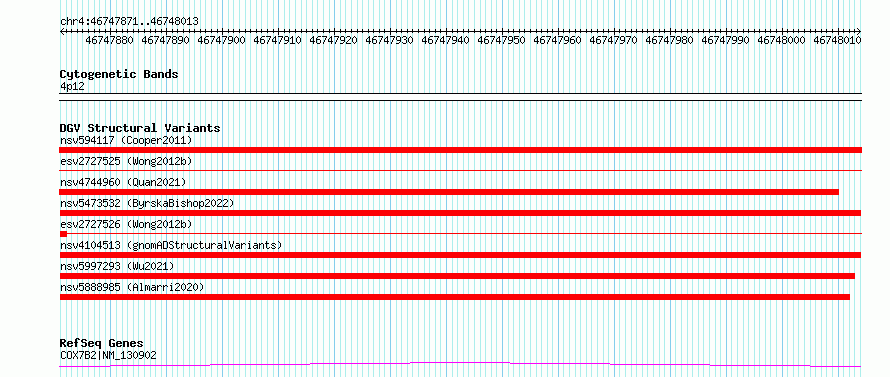890x377 pixels.
Task: Open the RefSeq Genes track heading
Action: pyautogui.click(x=102, y=344)
